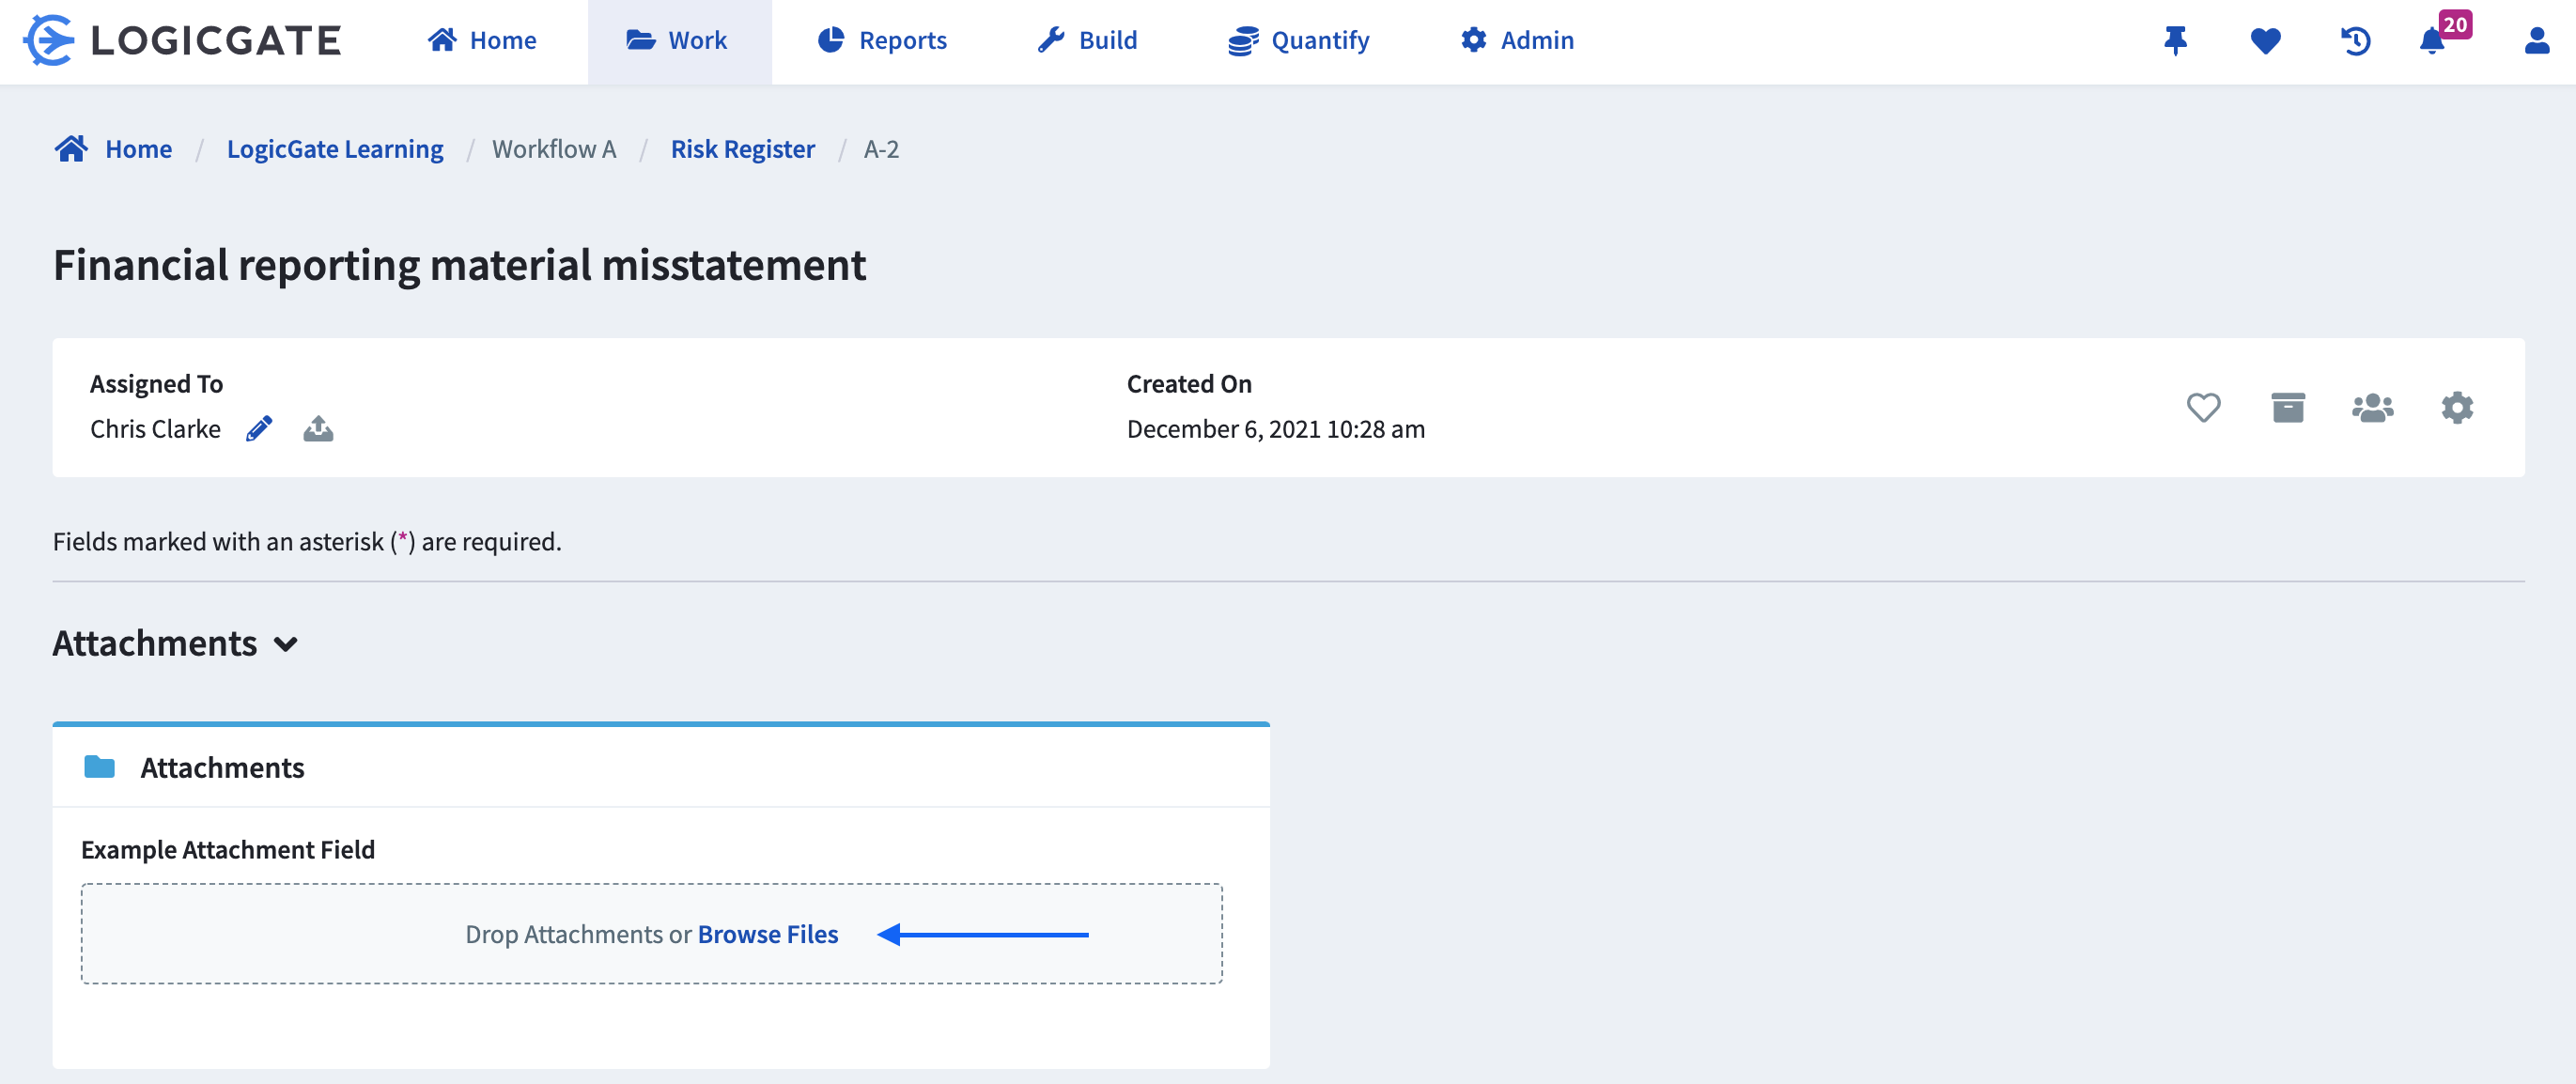Open the user profile icon
This screenshot has width=2576, height=1084.
pos(2536,41)
